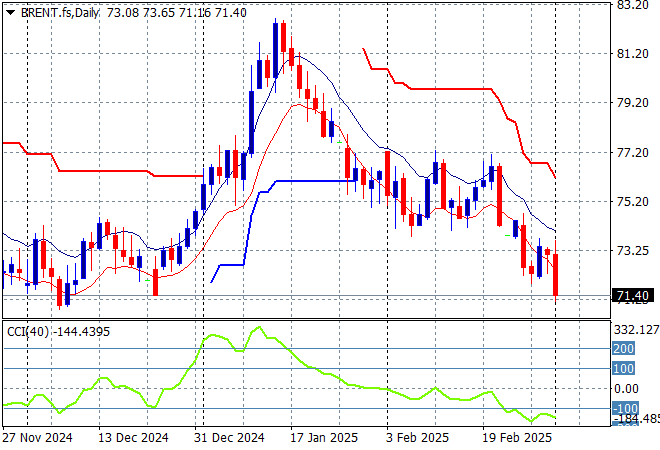Click the green CCI line peak
This screenshot has width=660, height=450.
click(x=258, y=328)
